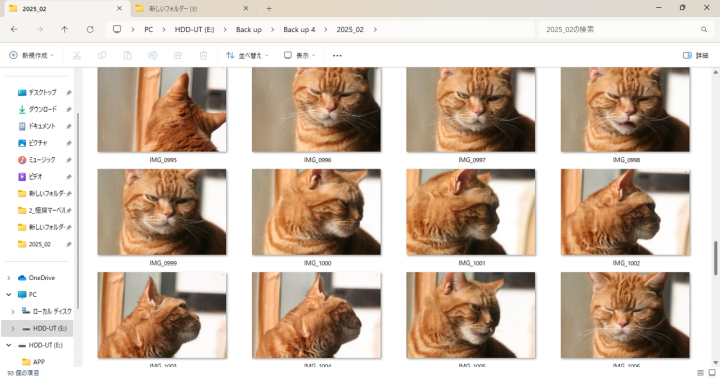Image resolution: width=720 pixels, height=379 pixels.
Task: Unpin デスクトップ using its pin icon
Action: 68,92
